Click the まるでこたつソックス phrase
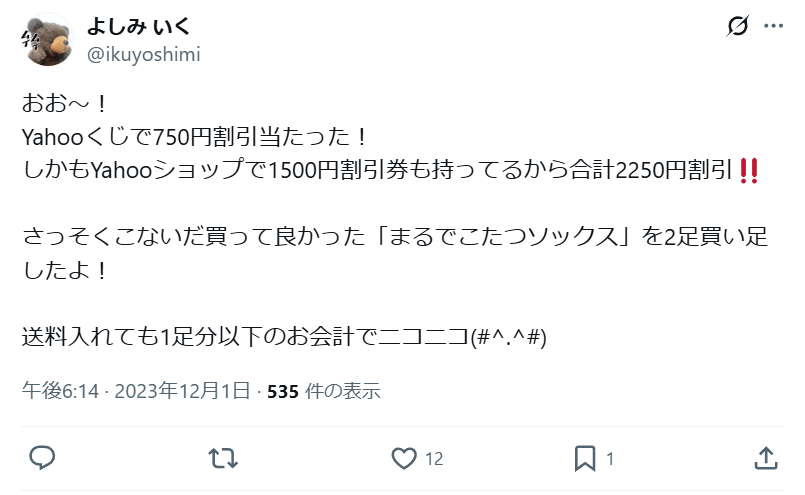 [x=503, y=237]
